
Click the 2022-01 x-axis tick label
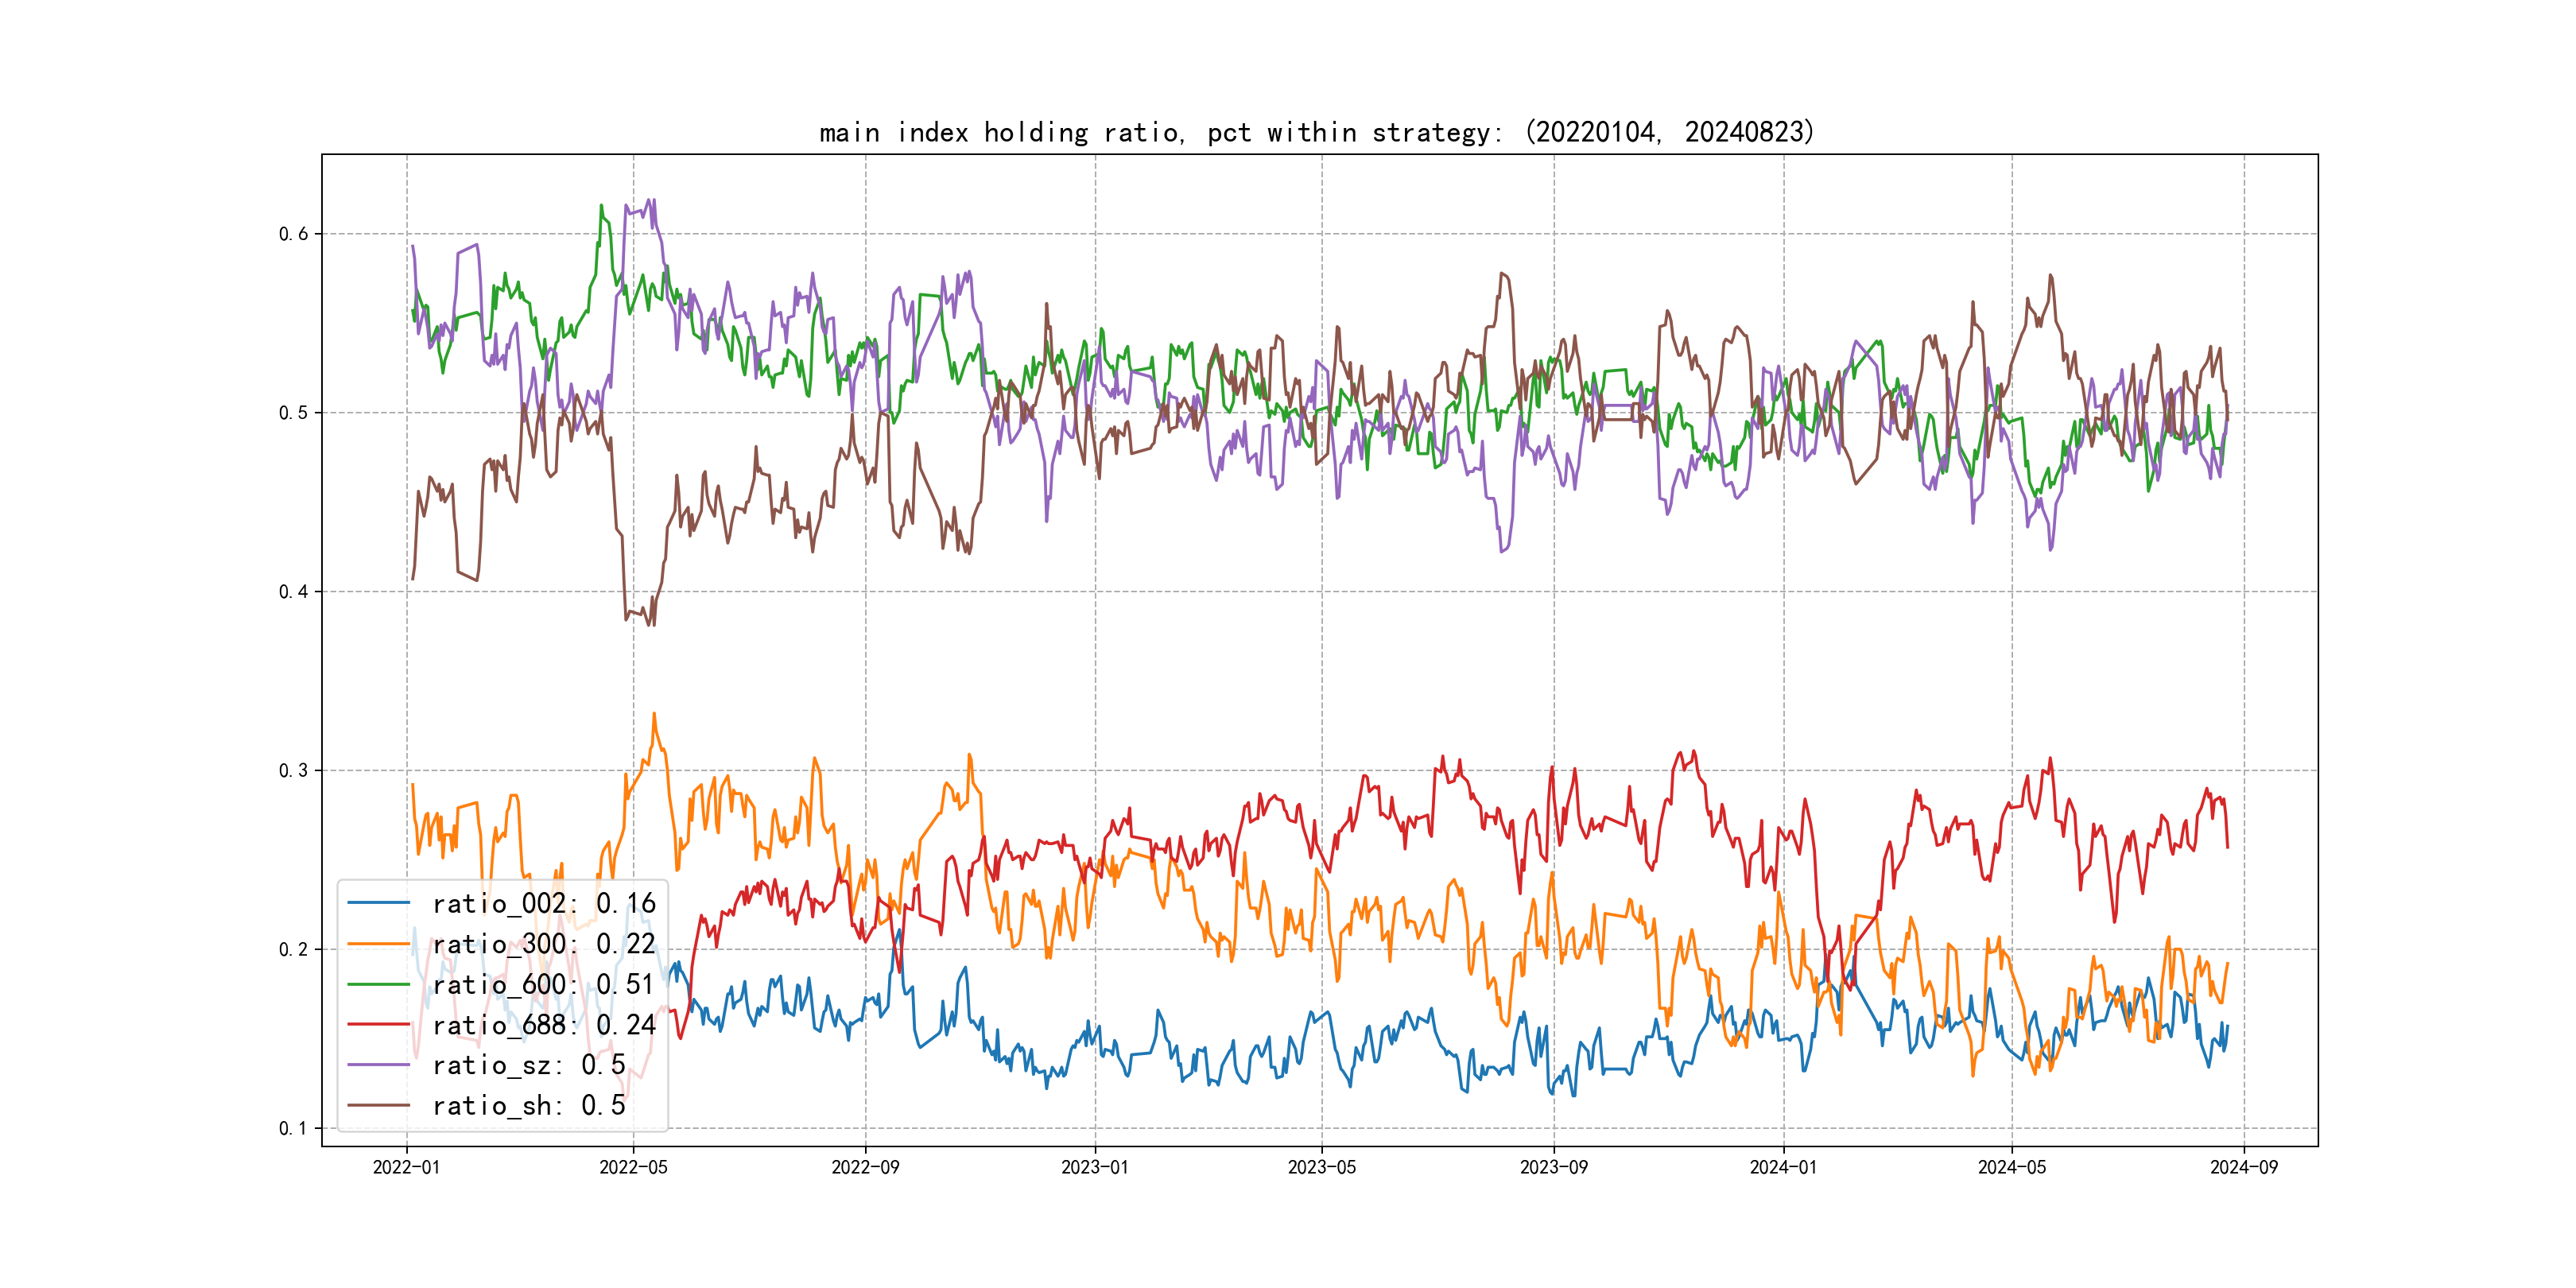pos(406,1168)
